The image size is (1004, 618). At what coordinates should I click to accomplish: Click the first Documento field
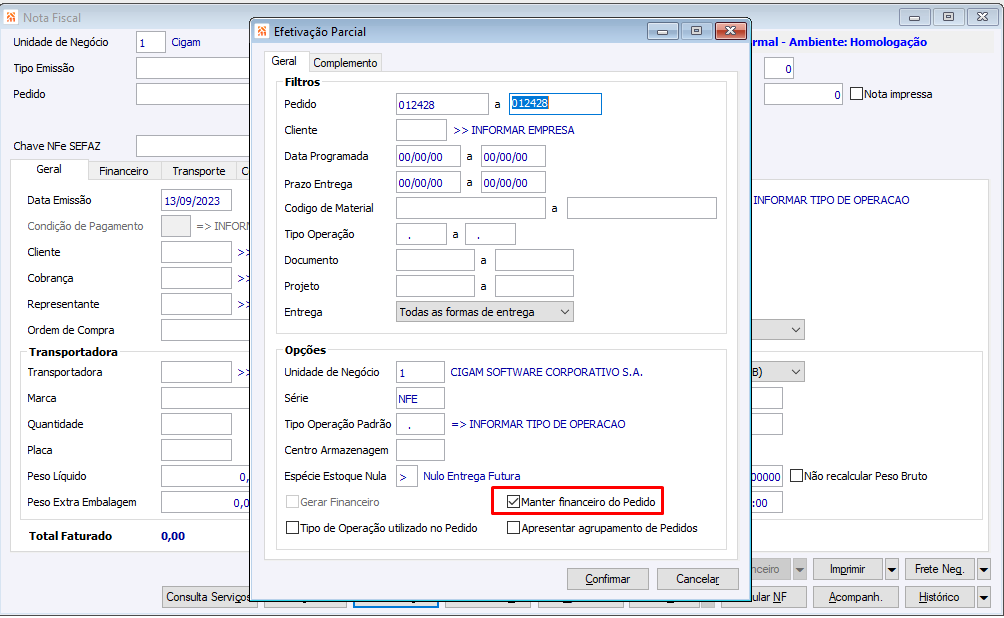pyautogui.click(x=435, y=260)
